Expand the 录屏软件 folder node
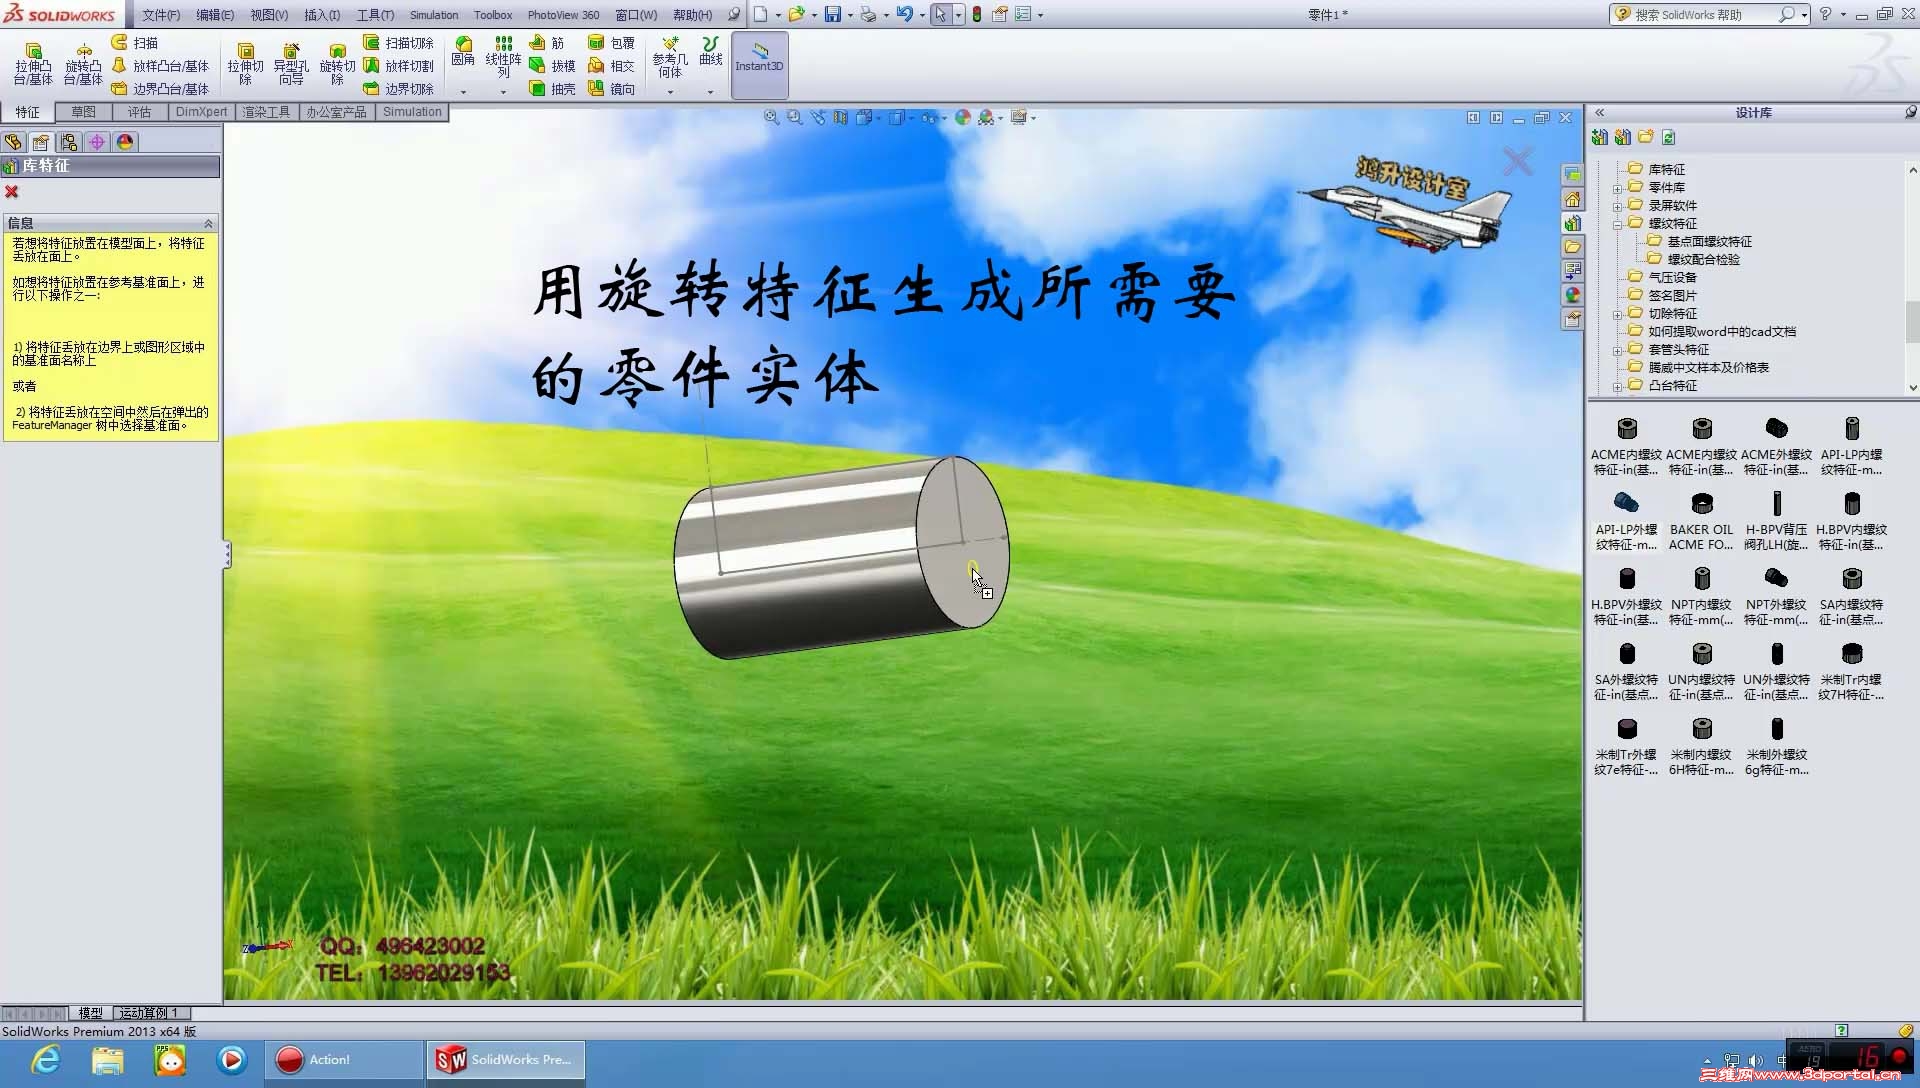Image resolution: width=1920 pixels, height=1088 pixels. pos(1617,207)
